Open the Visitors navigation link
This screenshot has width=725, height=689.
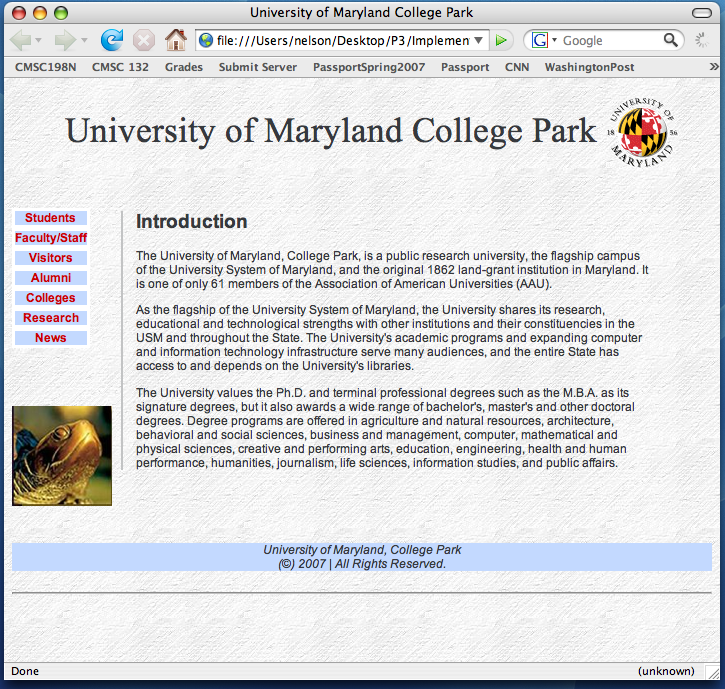[50, 258]
